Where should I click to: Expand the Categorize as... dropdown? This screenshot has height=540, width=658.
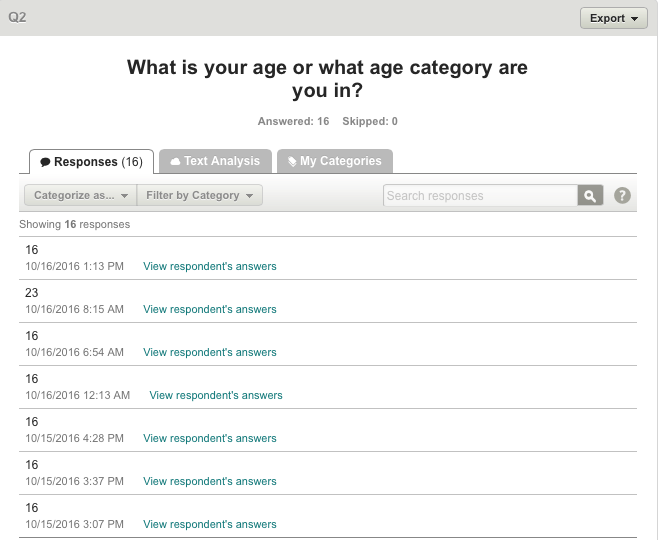click(x=81, y=196)
